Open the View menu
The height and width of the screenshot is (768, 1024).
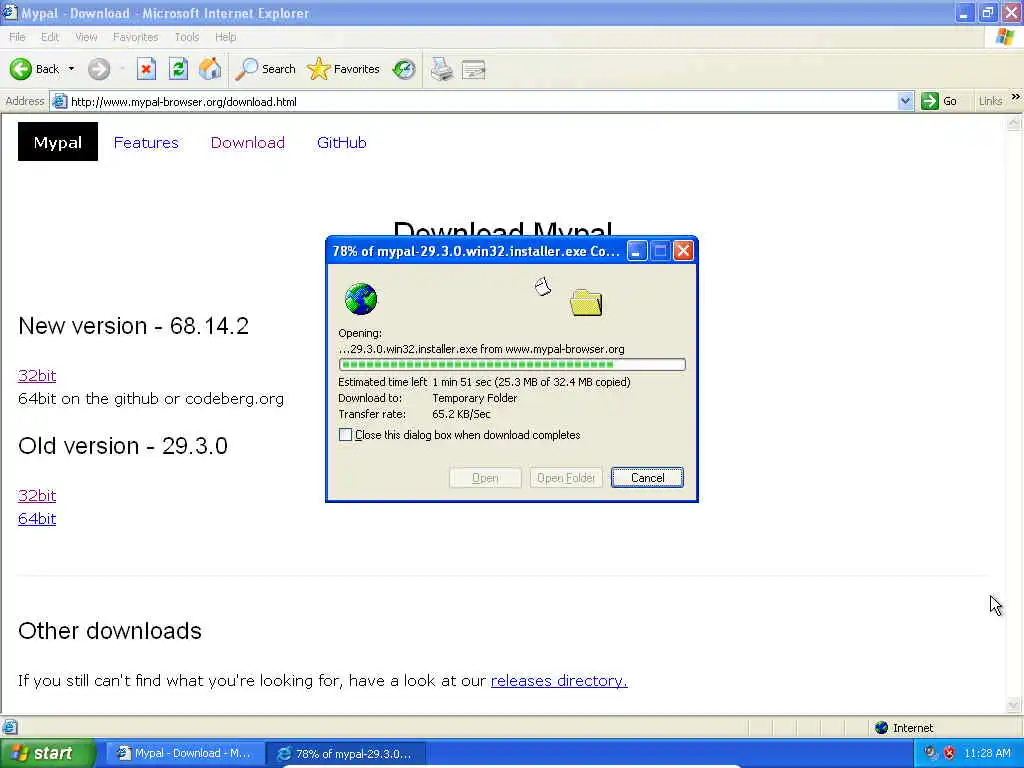(86, 37)
